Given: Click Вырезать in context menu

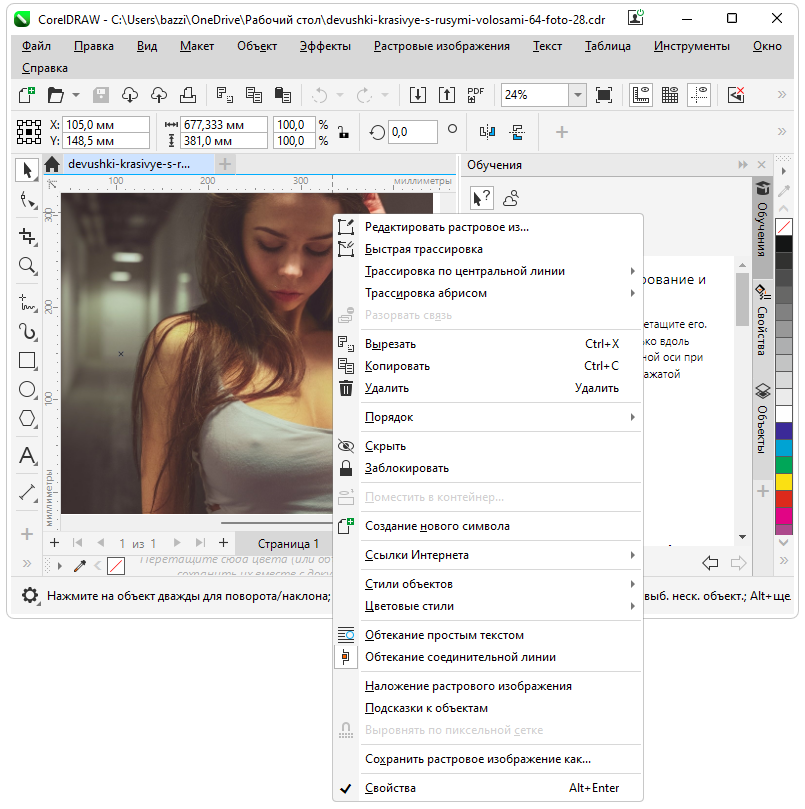Looking at the screenshot, I should [488, 344].
